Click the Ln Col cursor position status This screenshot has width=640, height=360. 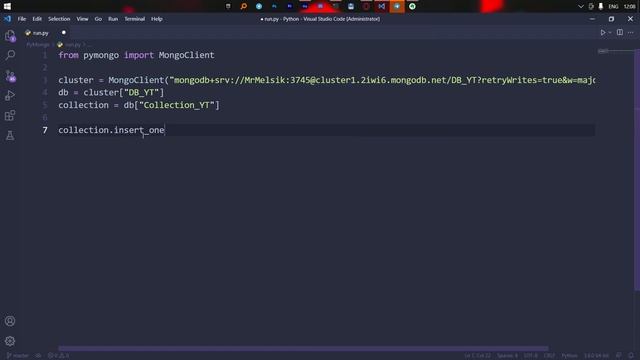(478, 356)
